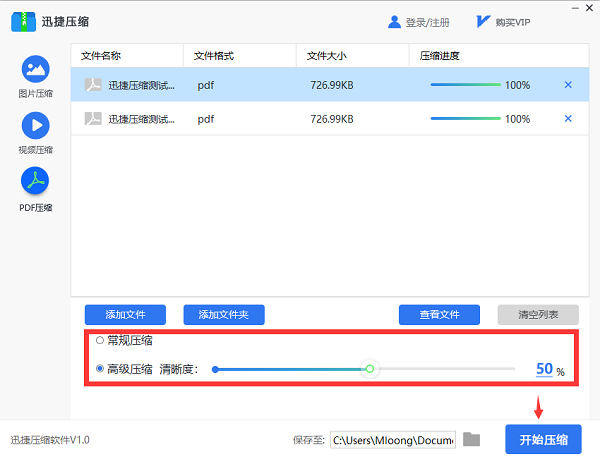Screen dimensions: 600x459
Task: Remove the second PDF file from list
Action: tap(568, 119)
